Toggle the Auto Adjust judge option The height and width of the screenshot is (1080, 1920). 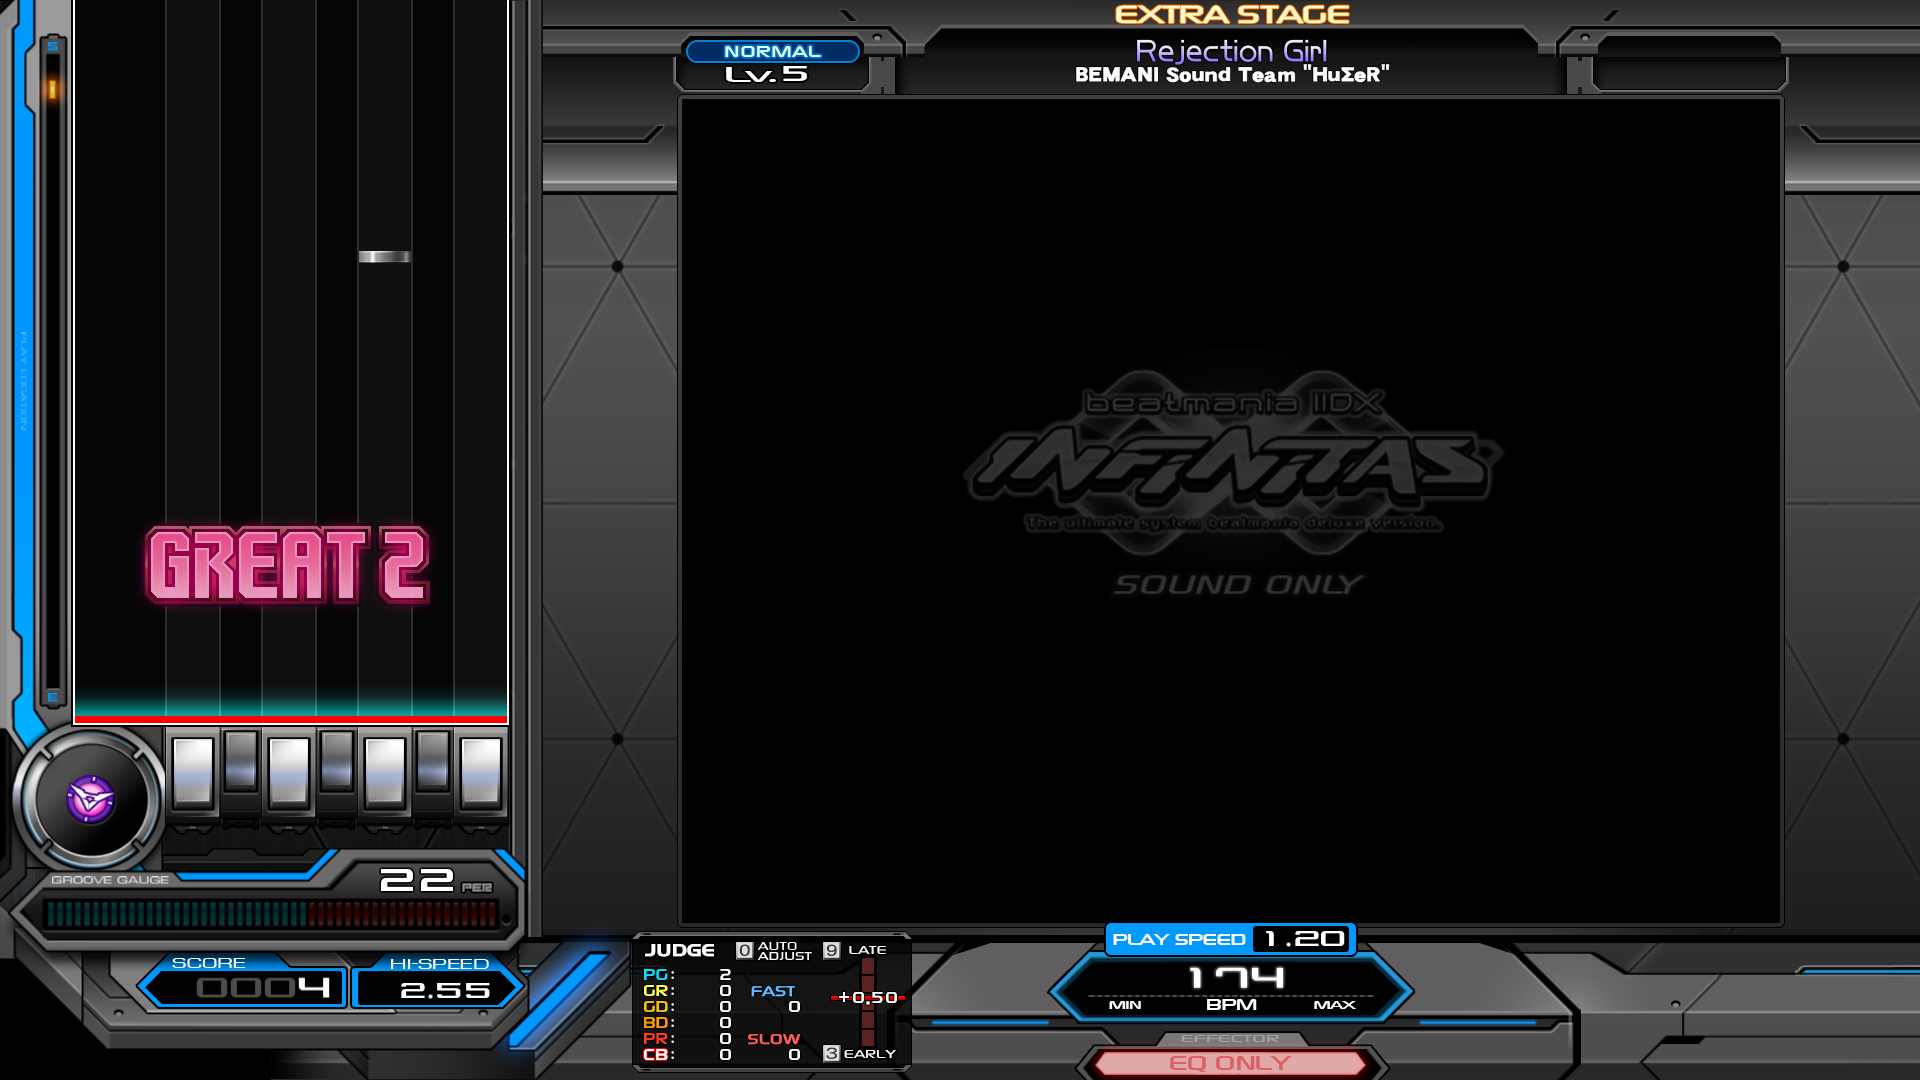coord(784,951)
